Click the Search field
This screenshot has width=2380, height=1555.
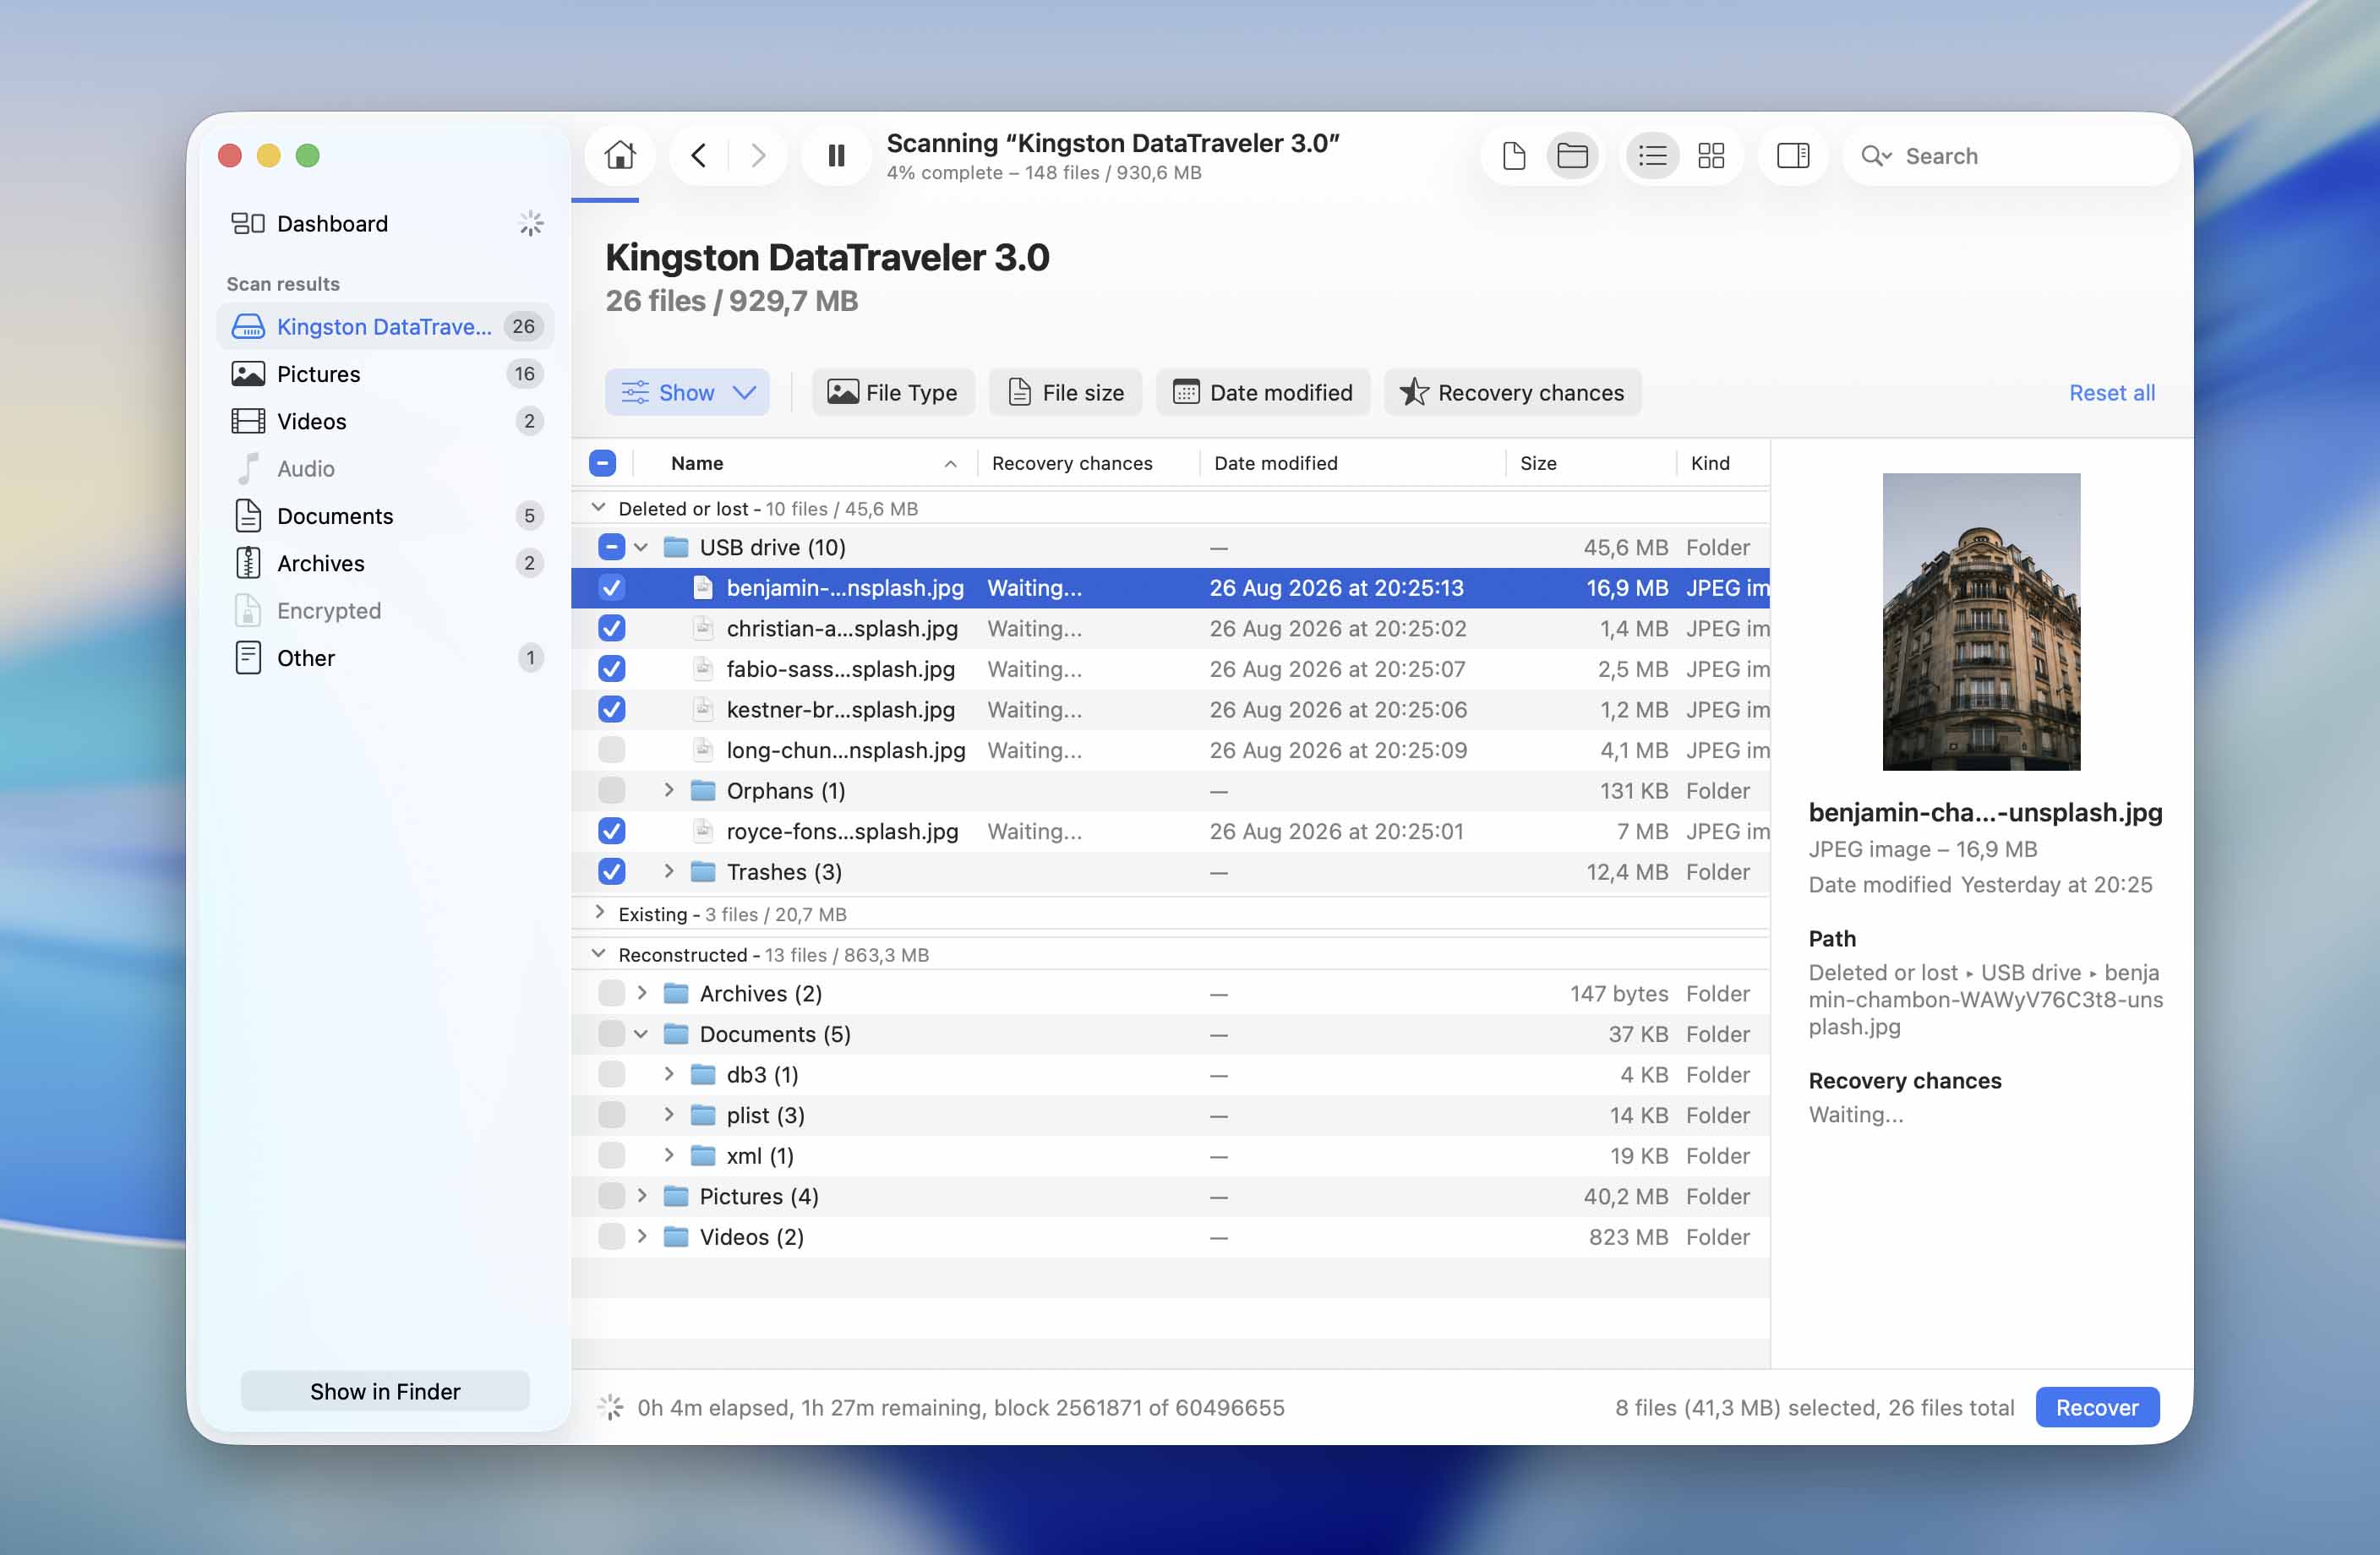tap(2010, 155)
